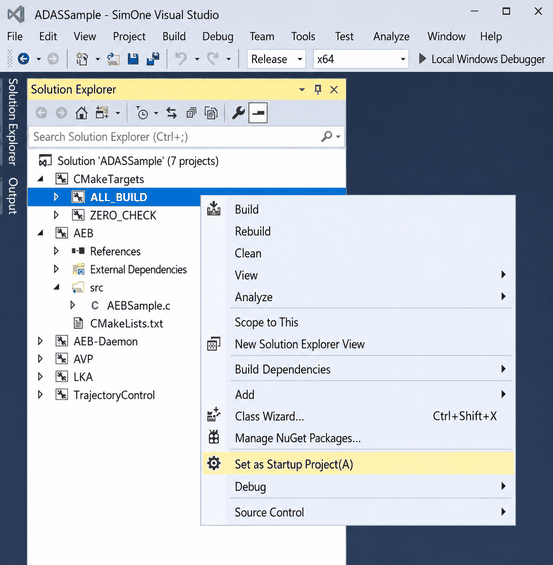Expand the TrajectoryControl project
Screen dimensions: 553x565
[40, 395]
